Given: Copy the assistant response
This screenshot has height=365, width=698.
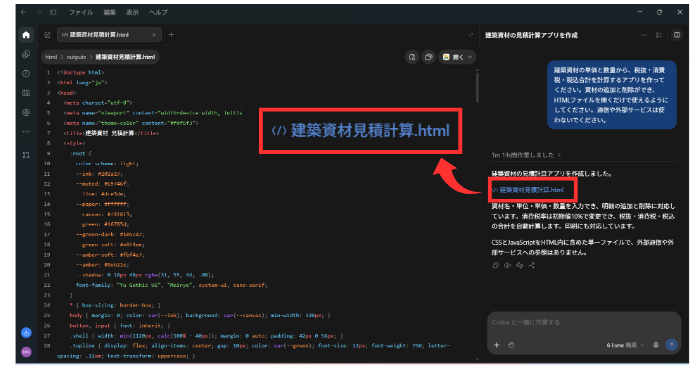Looking at the screenshot, I should [495, 265].
